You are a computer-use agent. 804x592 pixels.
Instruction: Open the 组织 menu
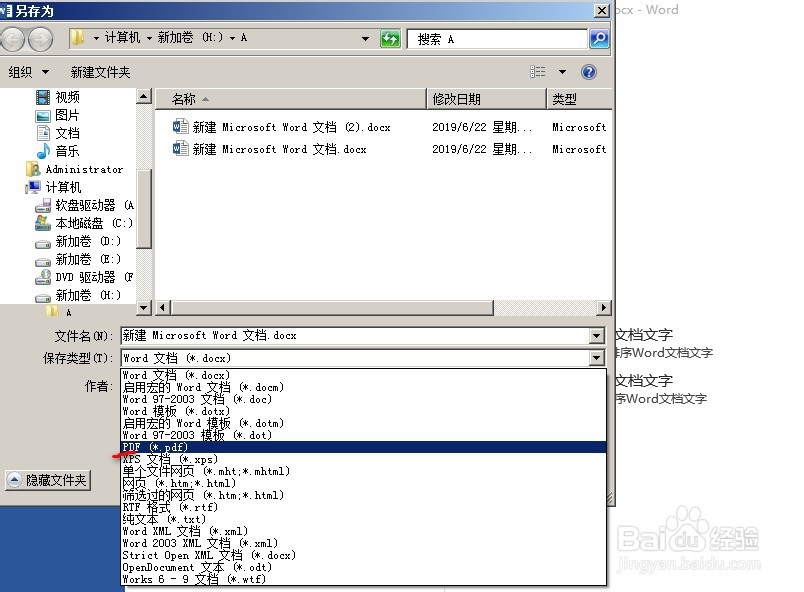[x=29, y=72]
